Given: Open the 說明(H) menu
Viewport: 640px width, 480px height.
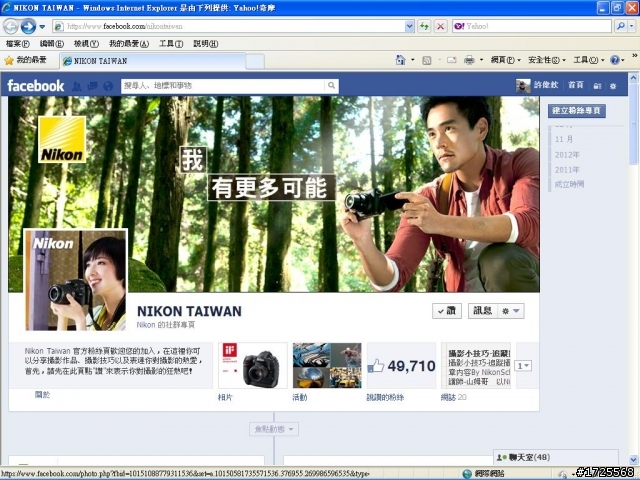Looking at the screenshot, I should [x=205, y=43].
